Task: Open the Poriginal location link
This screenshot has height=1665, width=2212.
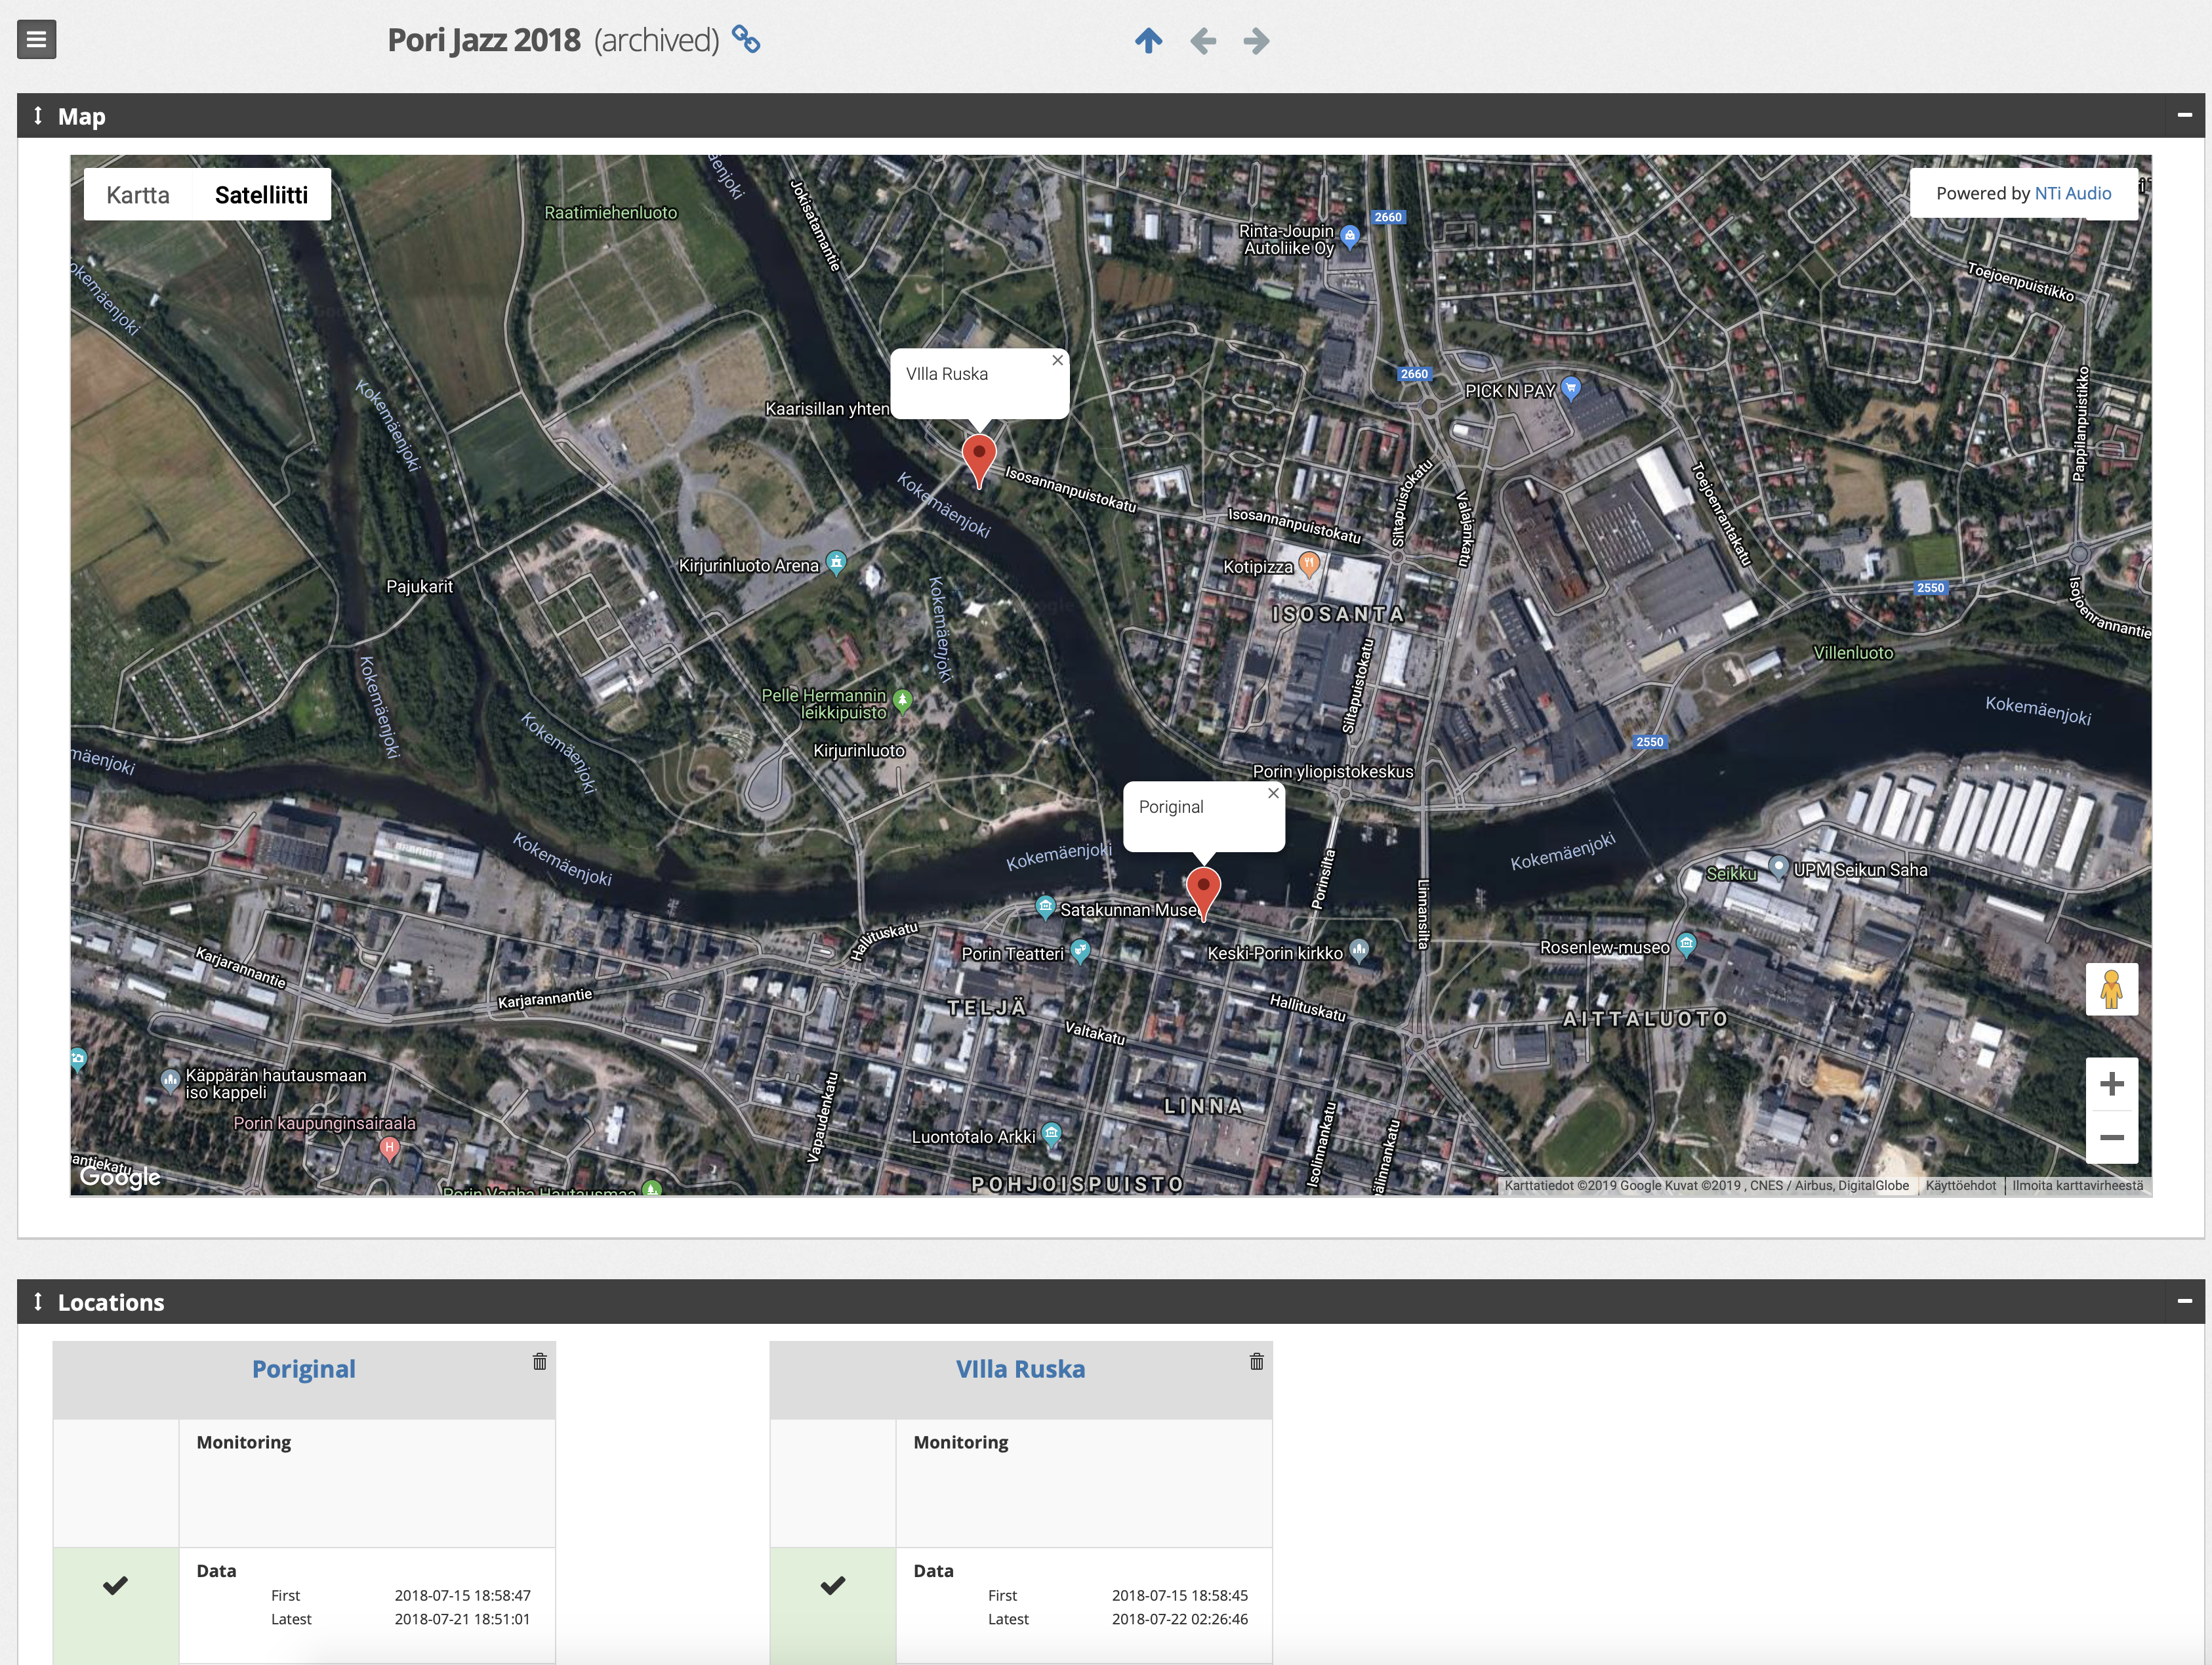Action: pyautogui.click(x=303, y=1369)
